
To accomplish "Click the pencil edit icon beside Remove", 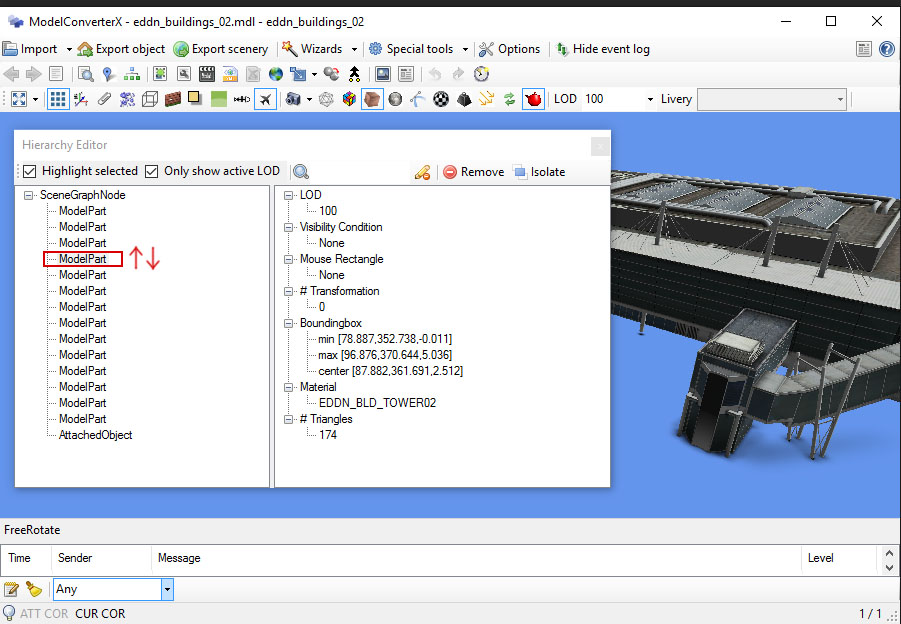I will click(422, 172).
